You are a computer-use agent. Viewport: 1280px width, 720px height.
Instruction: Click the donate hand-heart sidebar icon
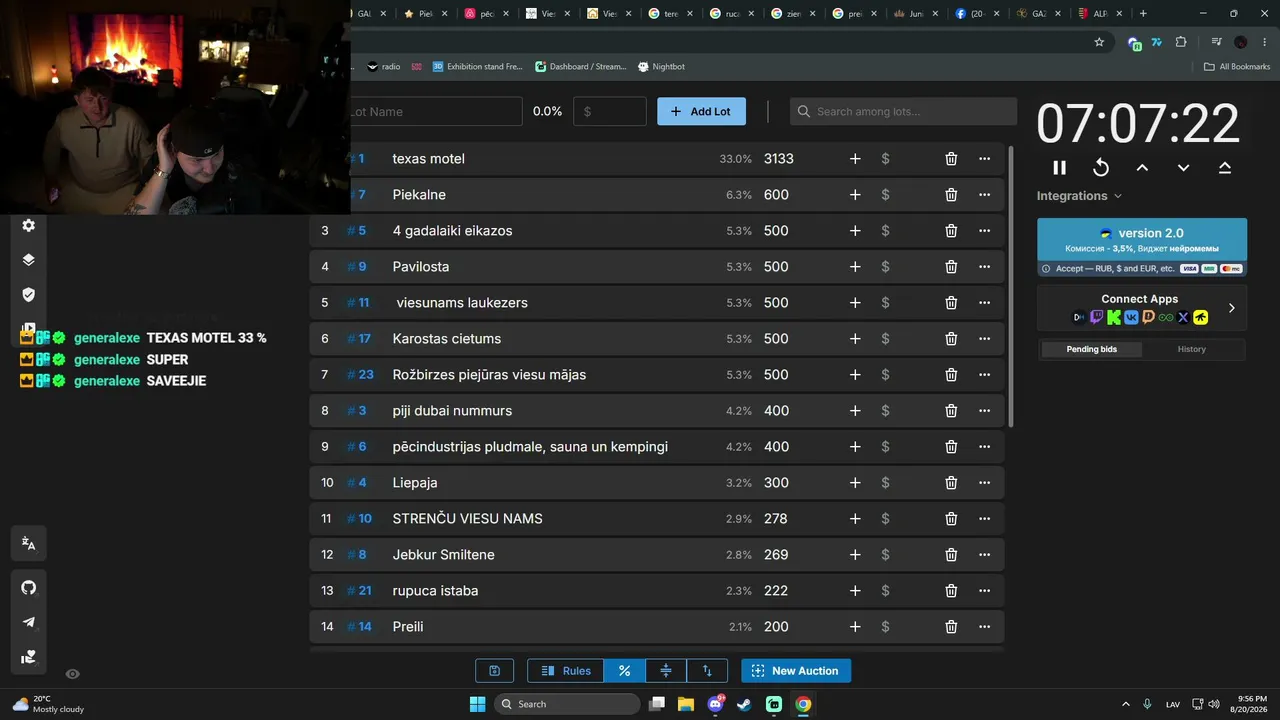(29, 657)
